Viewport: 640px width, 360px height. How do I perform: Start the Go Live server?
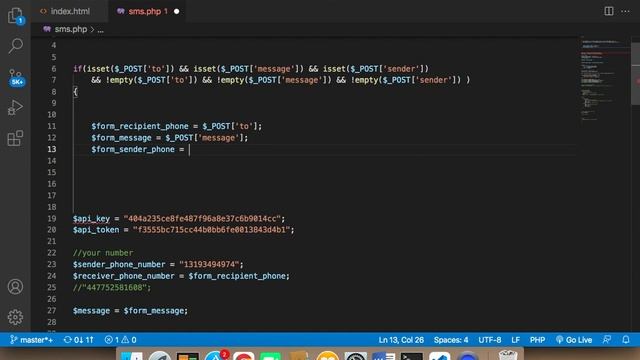click(x=574, y=340)
